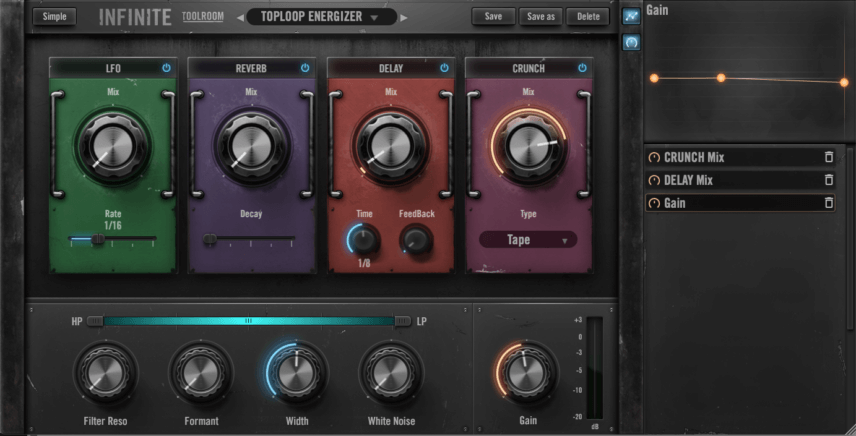This screenshot has width=856, height=436.
Task: Toggle the CRUNCH module power button
Action: click(x=582, y=68)
